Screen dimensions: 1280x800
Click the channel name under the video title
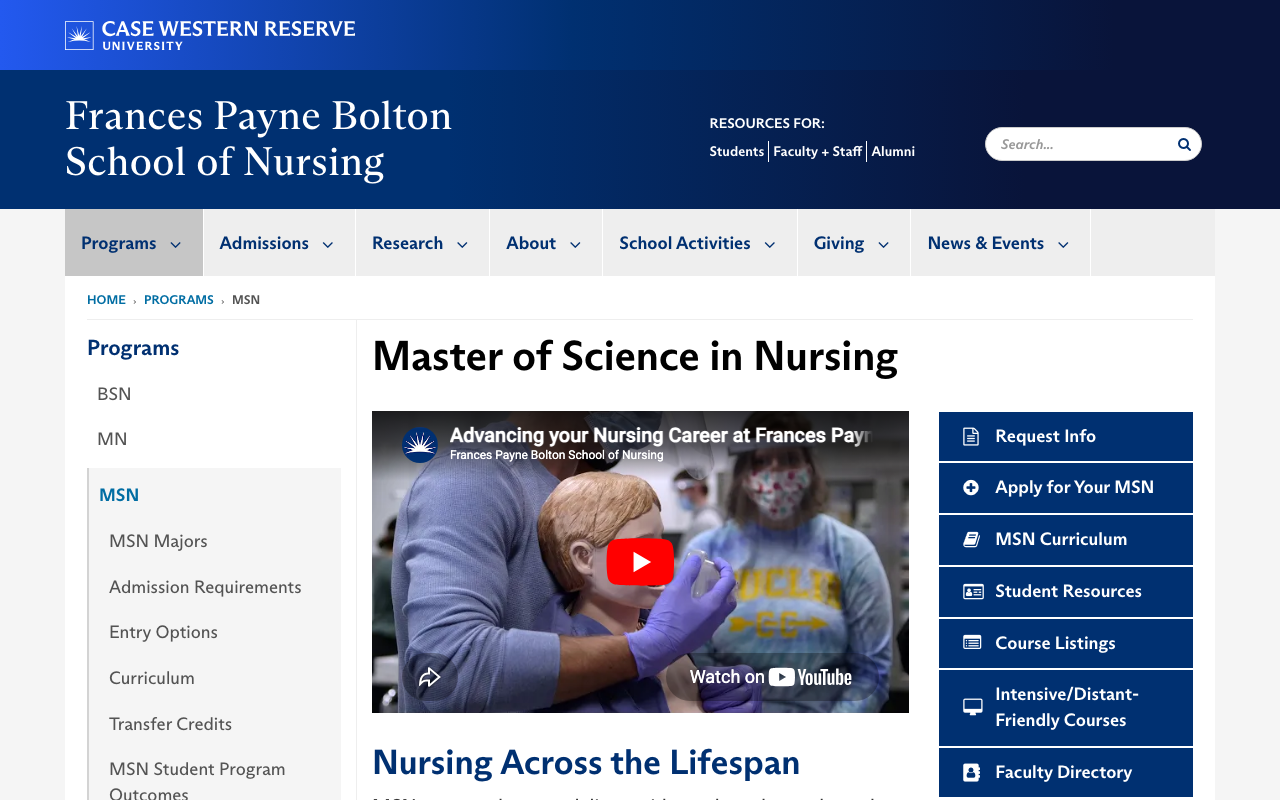click(557, 455)
